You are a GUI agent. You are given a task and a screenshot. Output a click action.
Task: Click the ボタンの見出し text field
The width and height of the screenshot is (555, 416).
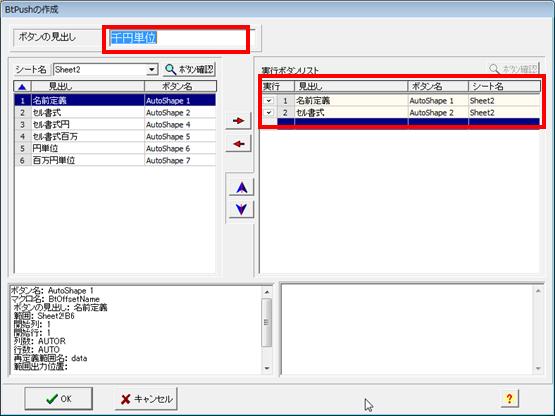pyautogui.click(x=176, y=39)
